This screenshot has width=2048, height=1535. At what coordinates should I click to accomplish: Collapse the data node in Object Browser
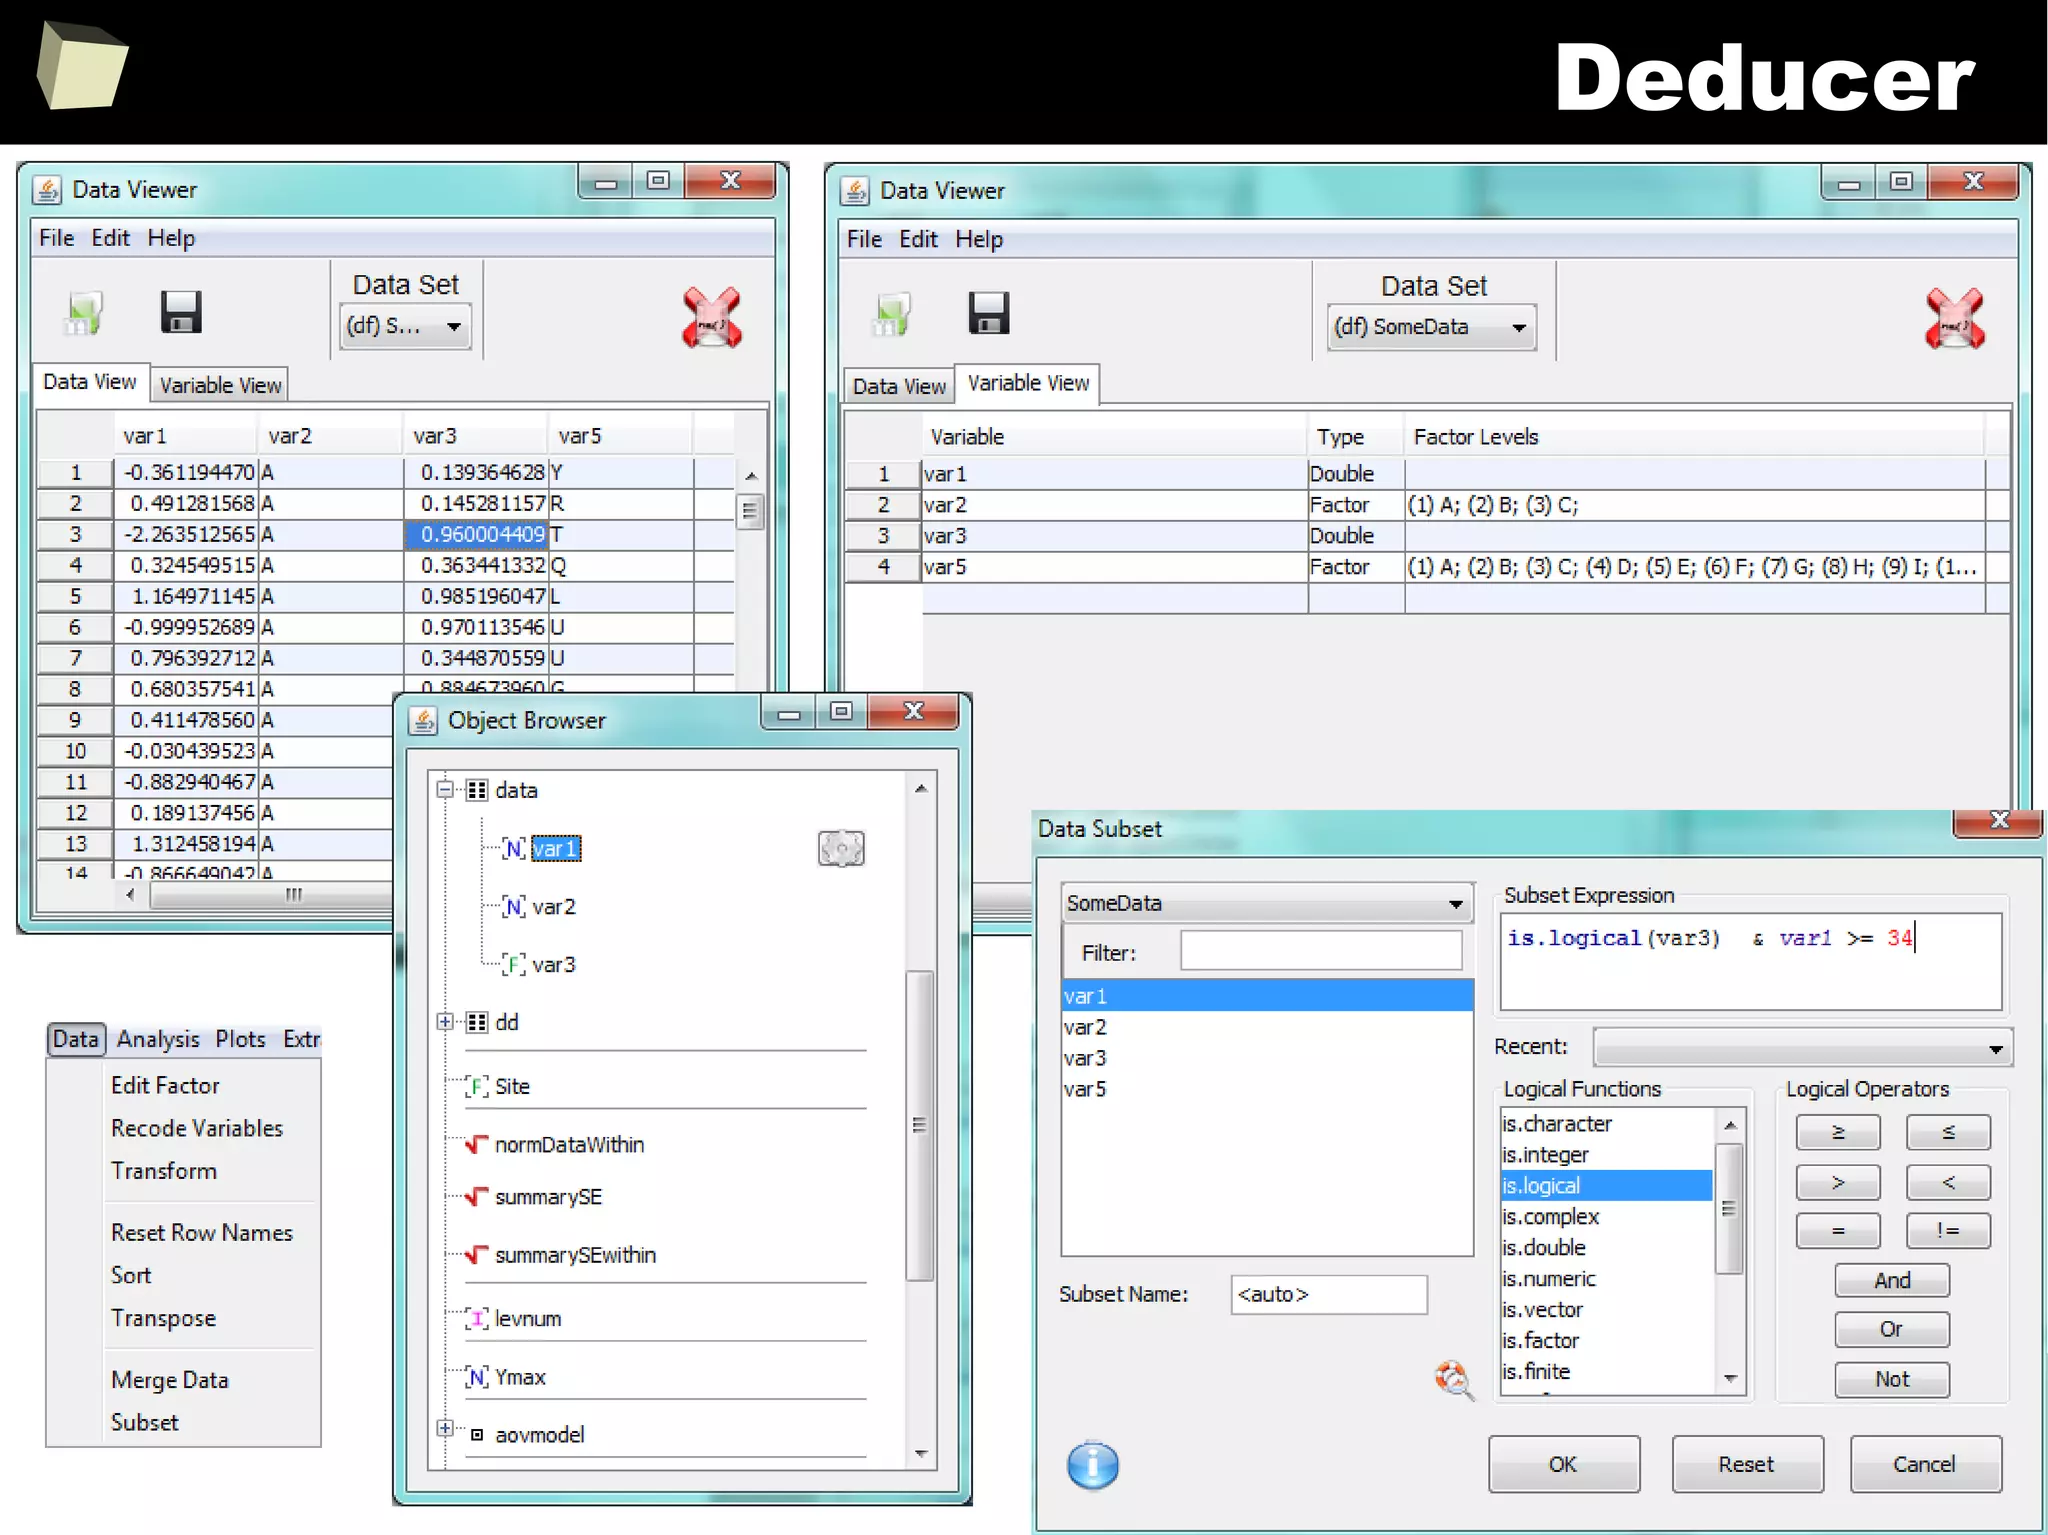click(x=445, y=788)
